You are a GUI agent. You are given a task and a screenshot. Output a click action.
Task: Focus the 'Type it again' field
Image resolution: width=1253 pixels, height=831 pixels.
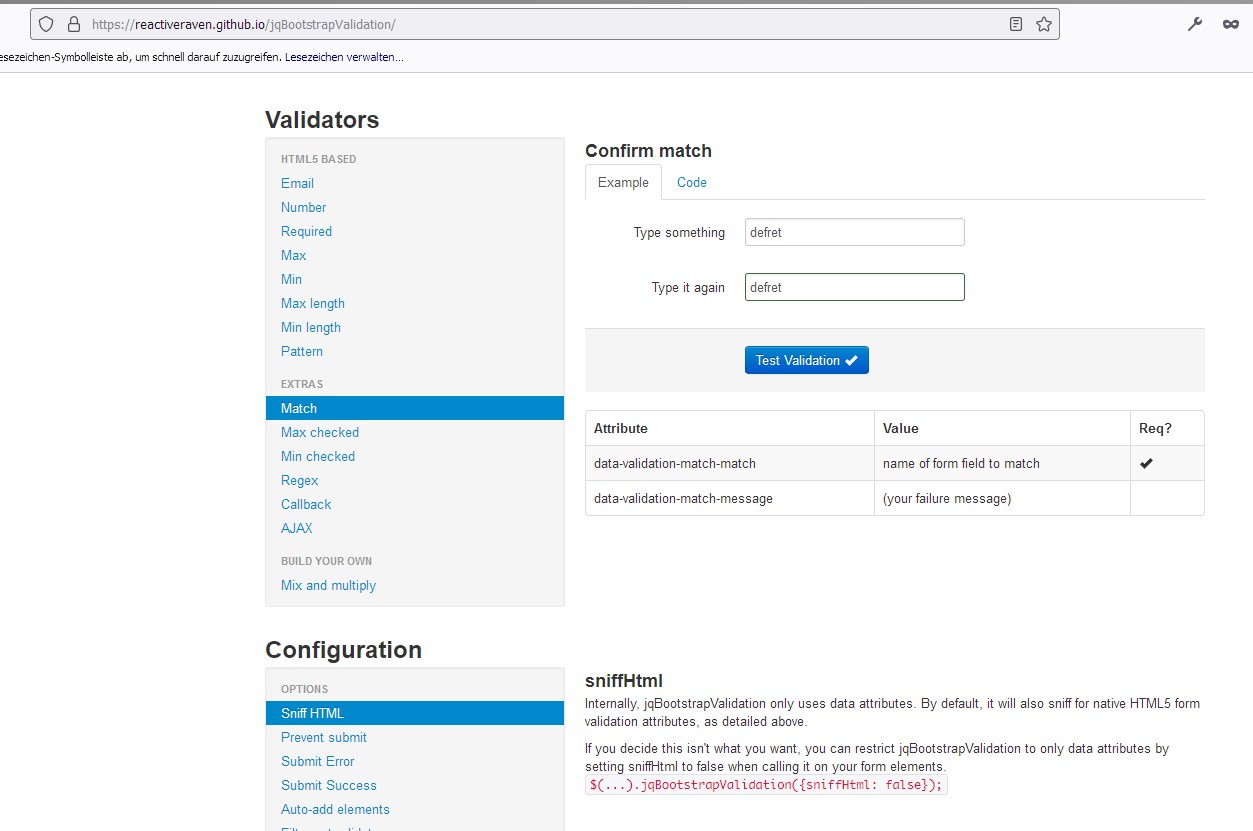point(854,287)
